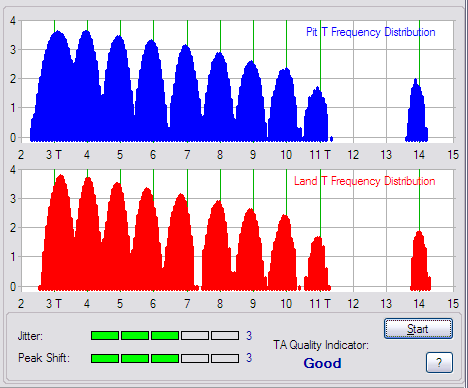468x388 pixels.
Task: Click the Jitter label
Action: 30,336
